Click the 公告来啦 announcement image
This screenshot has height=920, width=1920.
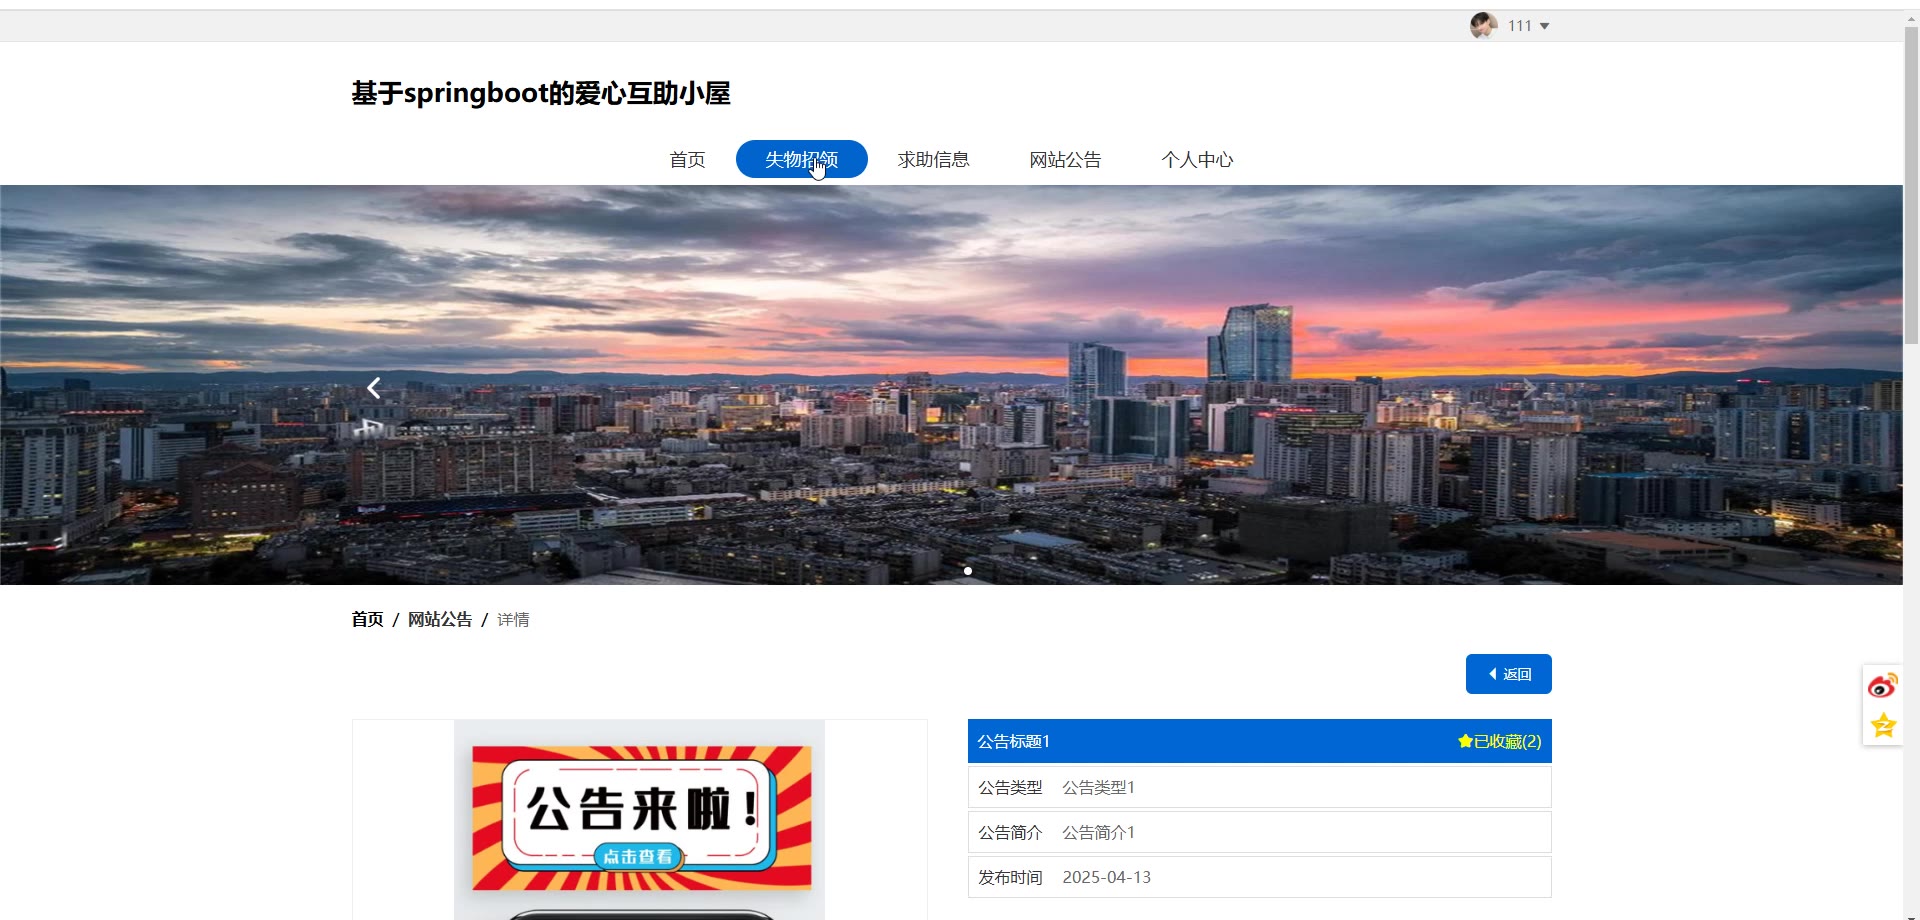pos(640,817)
